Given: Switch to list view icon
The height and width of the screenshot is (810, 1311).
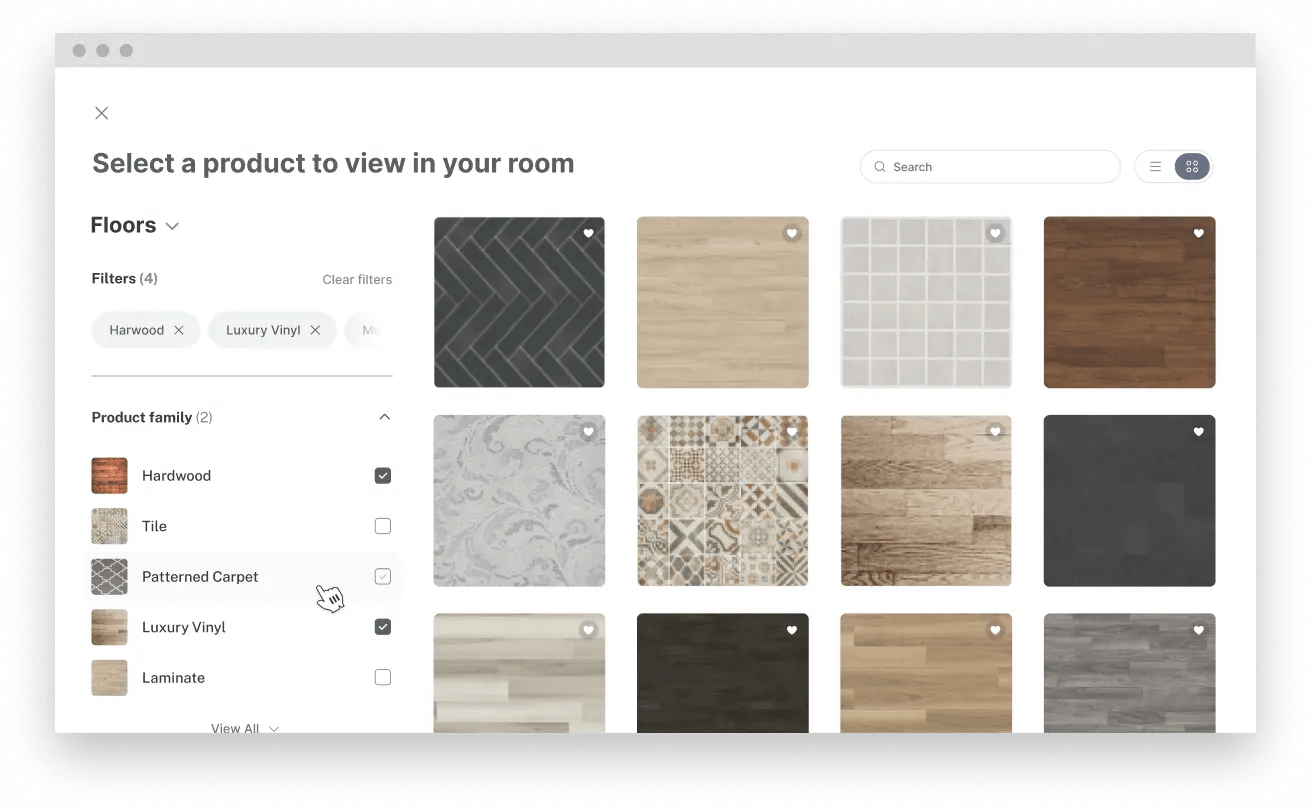Looking at the screenshot, I should (x=1155, y=167).
